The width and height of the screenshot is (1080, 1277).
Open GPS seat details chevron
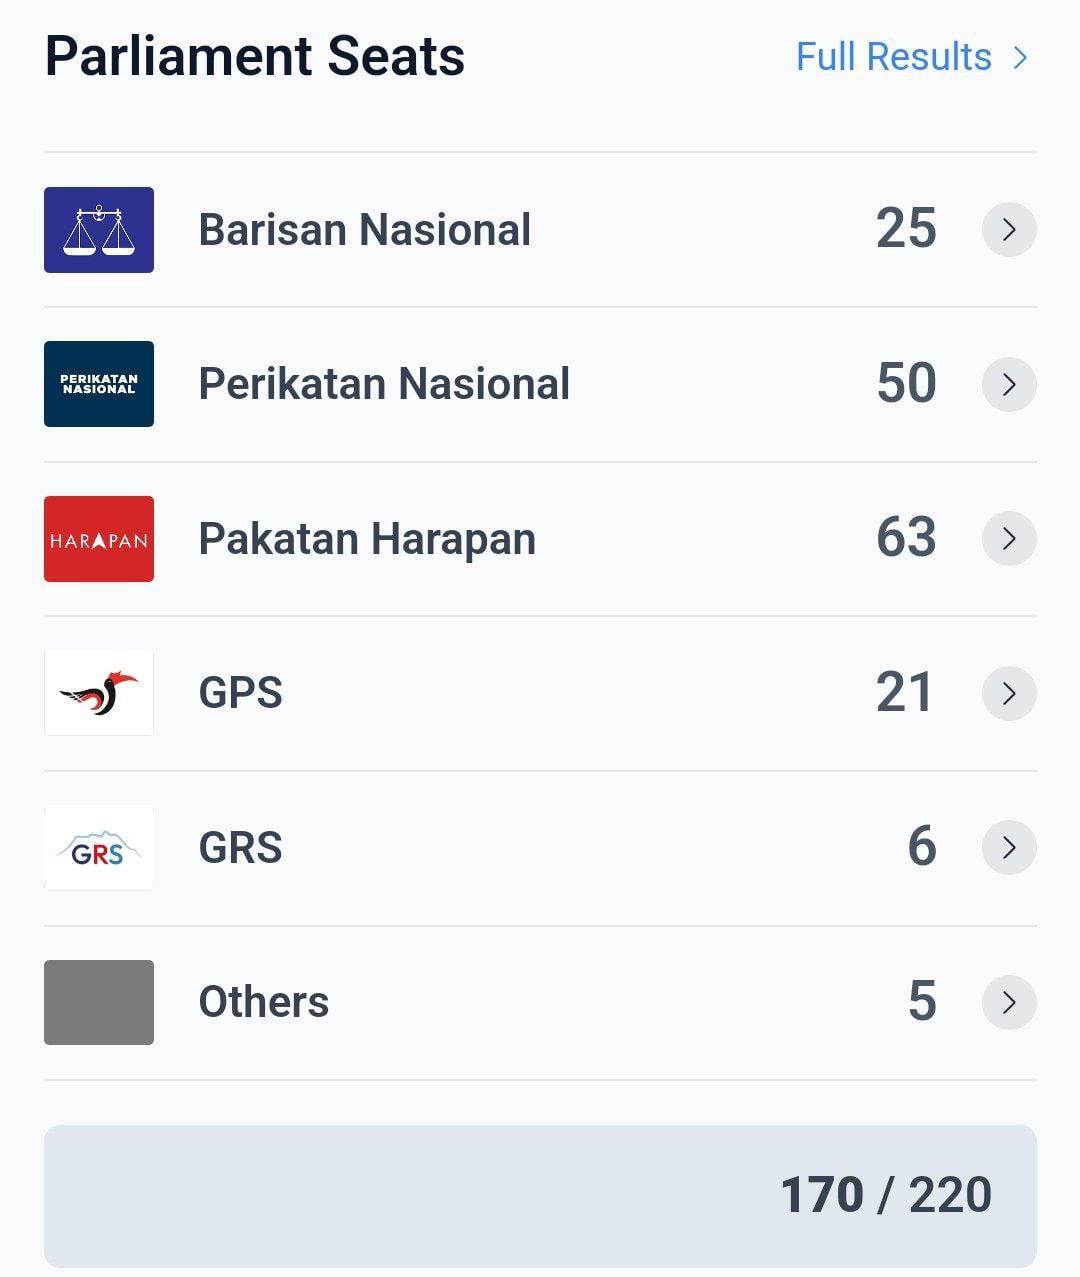[1008, 693]
